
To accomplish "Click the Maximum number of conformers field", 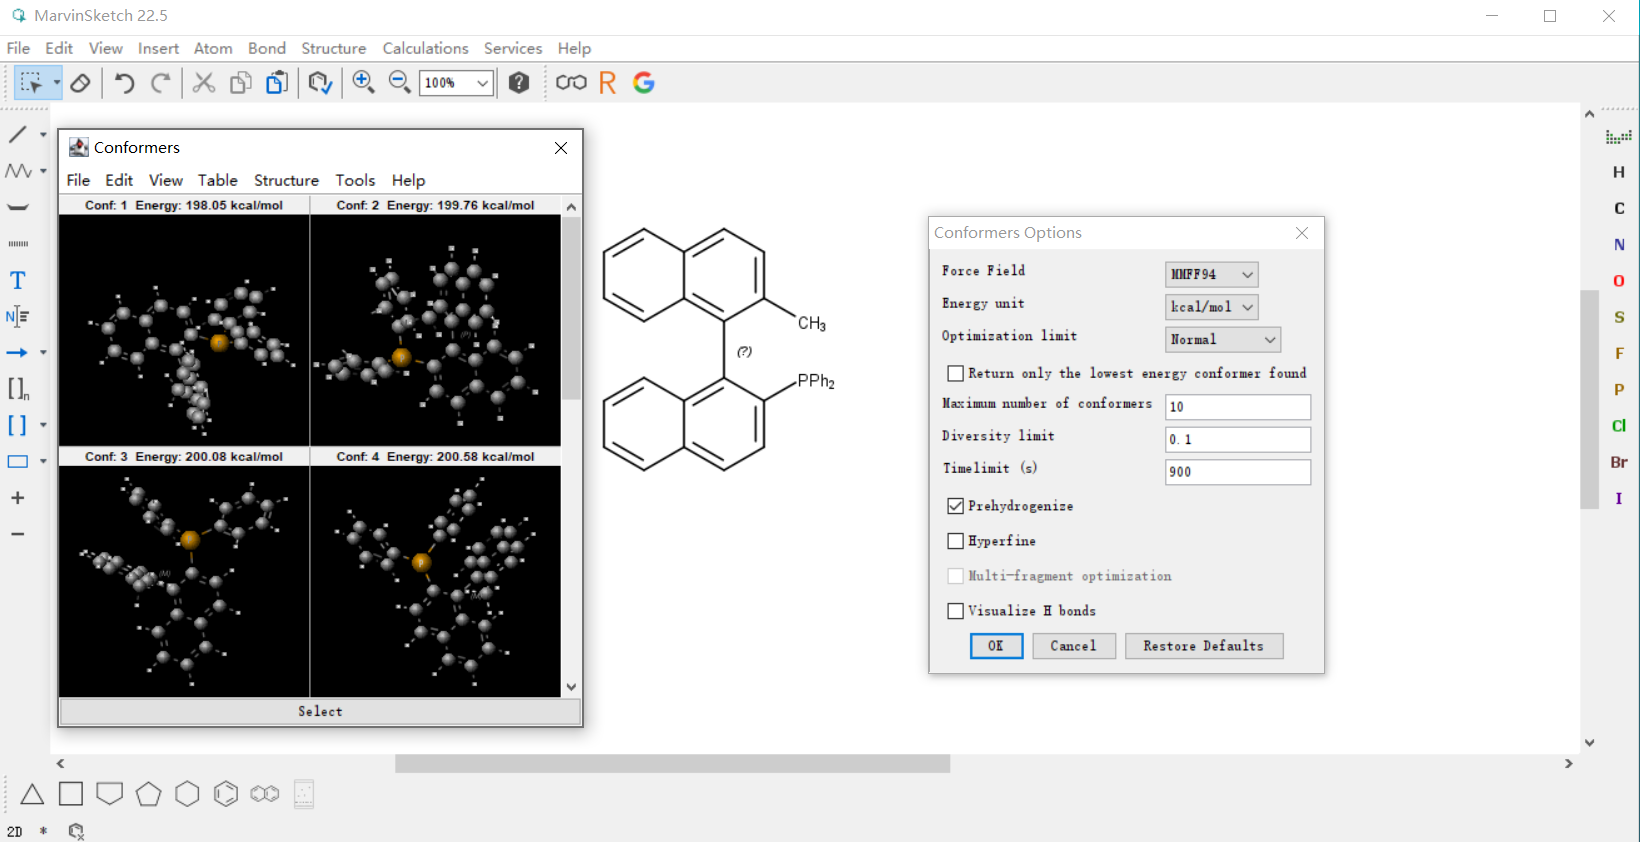I will click(1237, 407).
